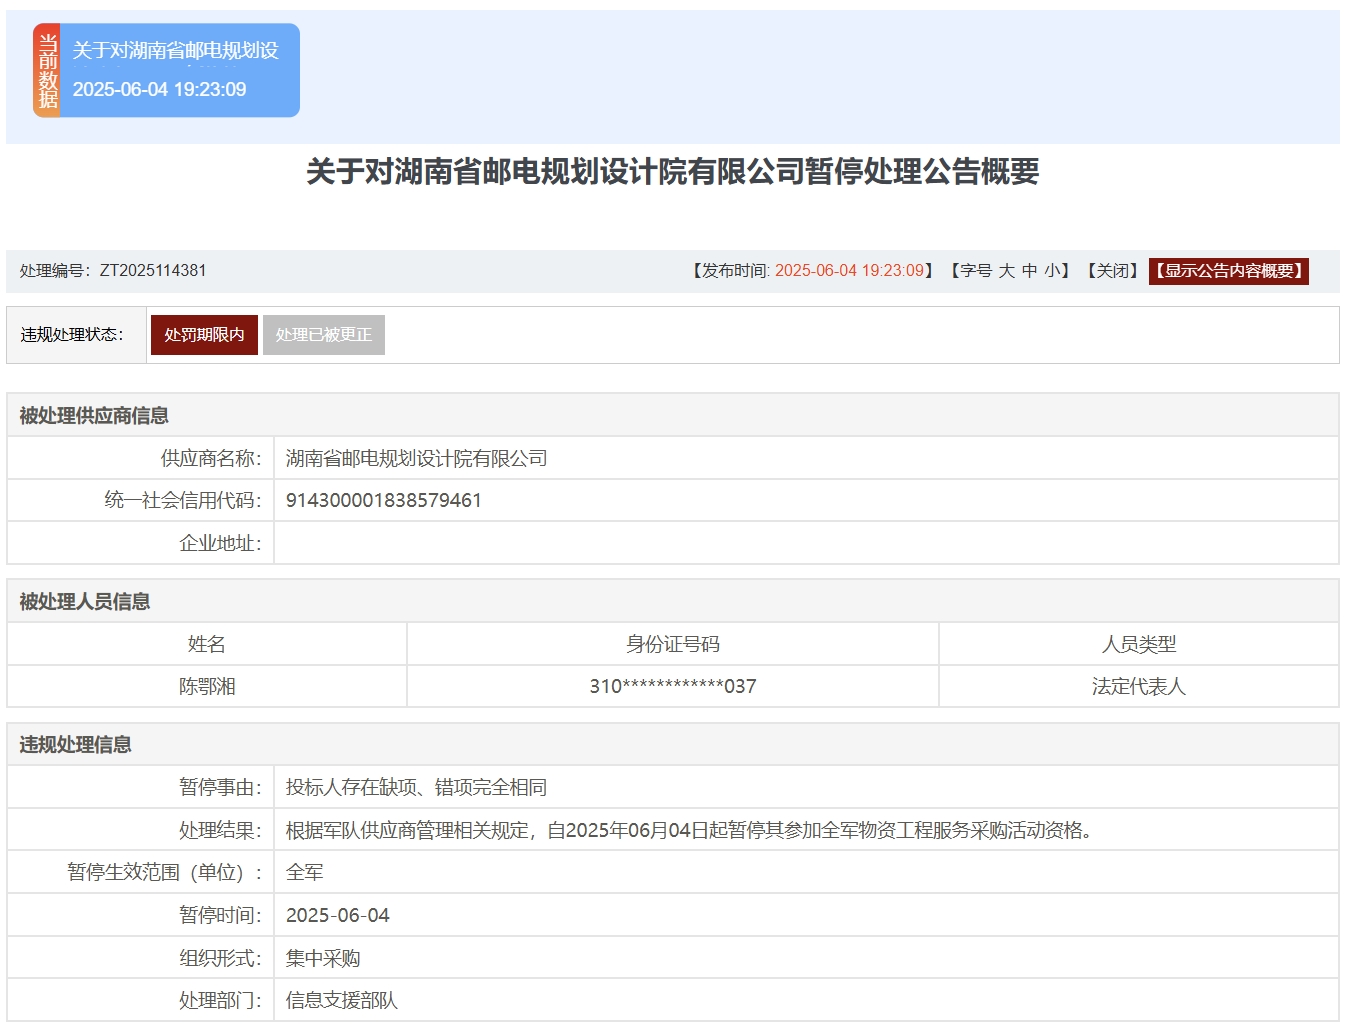Viewport: 1351px width, 1029px height.
Task: Click 显示公告内容概要 button
Action: coord(1229,271)
